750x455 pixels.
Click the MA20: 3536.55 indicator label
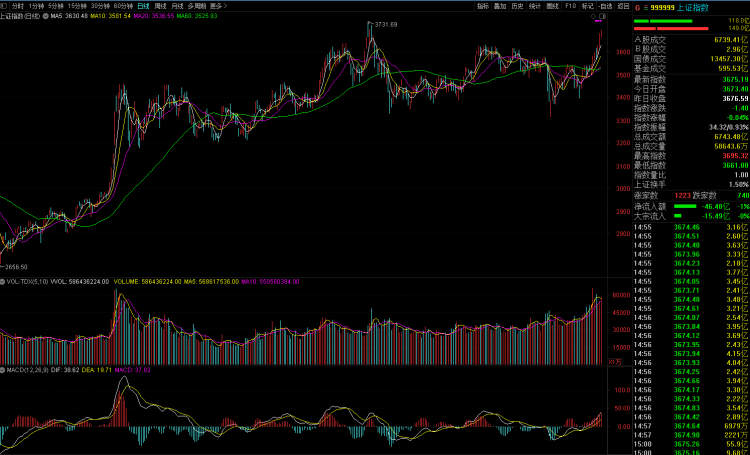pos(154,16)
